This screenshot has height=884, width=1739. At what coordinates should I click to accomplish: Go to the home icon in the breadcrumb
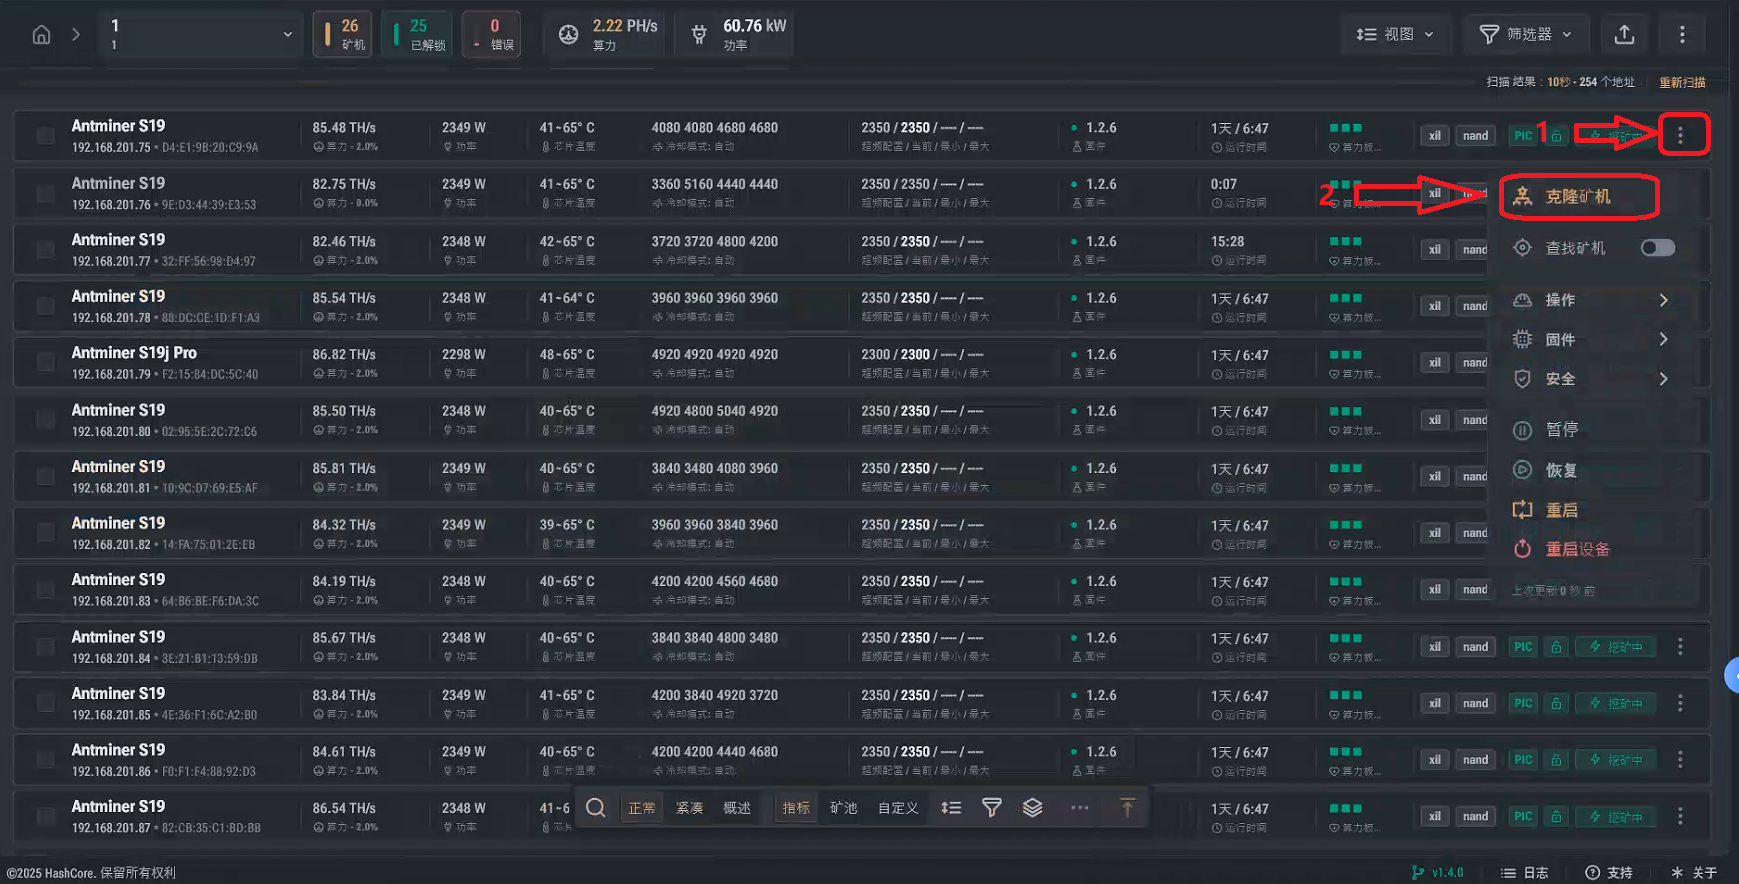(x=41, y=35)
